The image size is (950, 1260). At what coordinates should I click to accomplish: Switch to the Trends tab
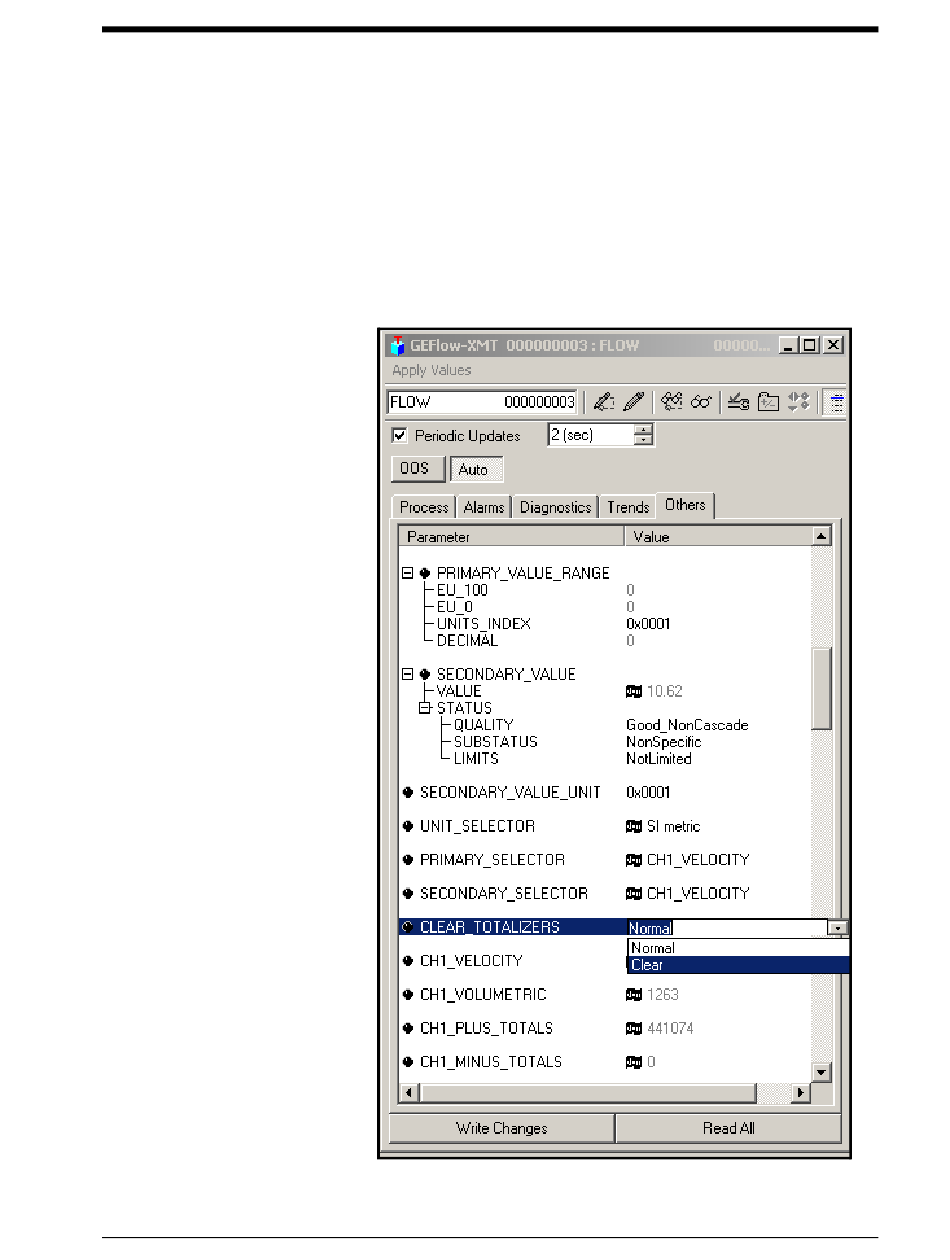[x=628, y=507]
